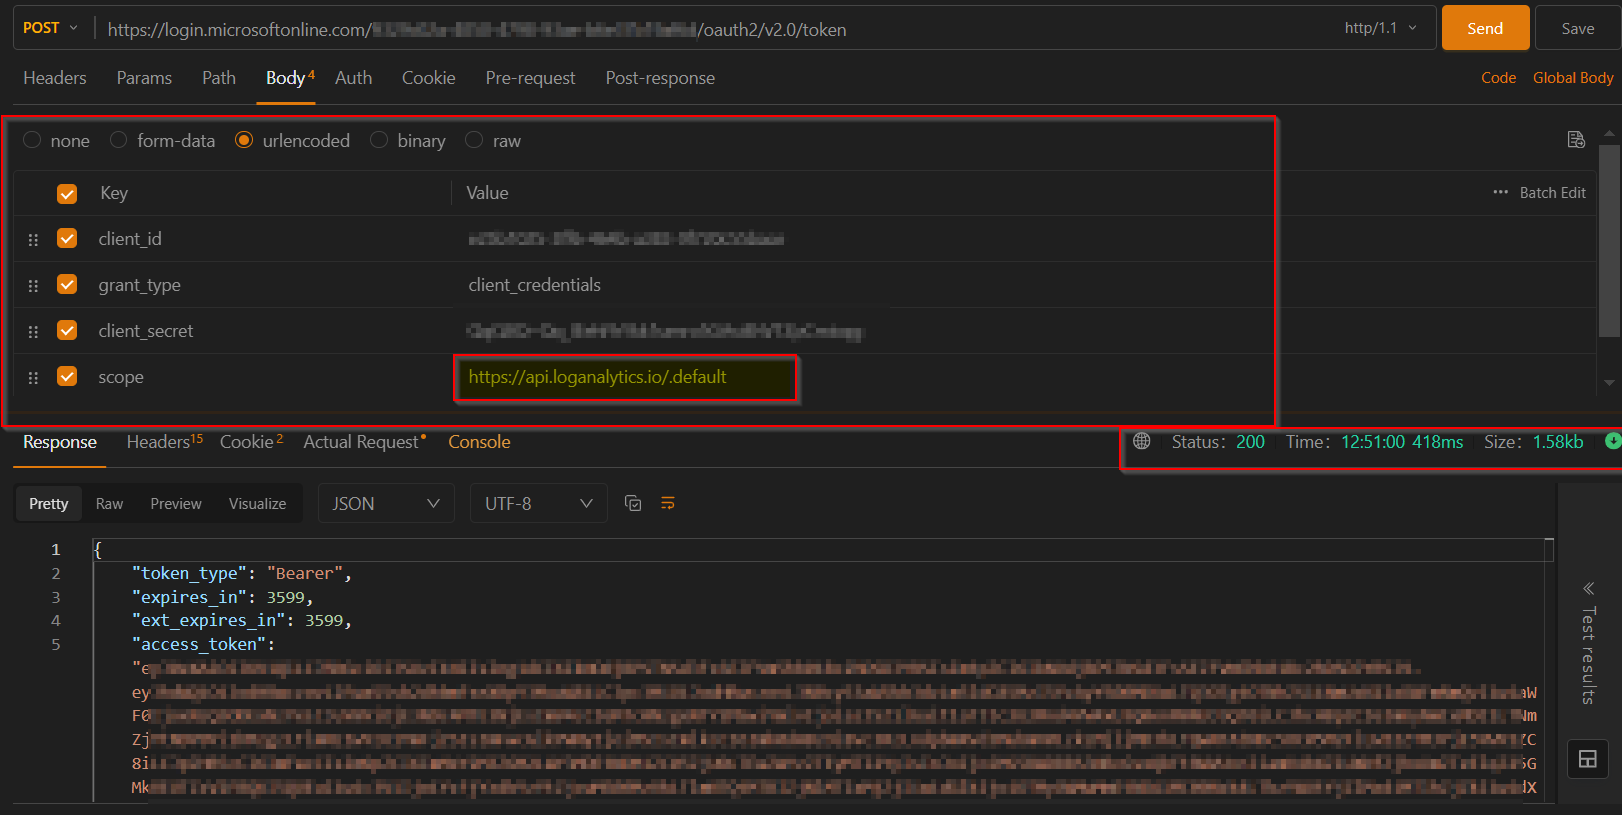Click the globe network icon beside Status
The width and height of the screenshot is (1622, 815).
pos(1141,441)
